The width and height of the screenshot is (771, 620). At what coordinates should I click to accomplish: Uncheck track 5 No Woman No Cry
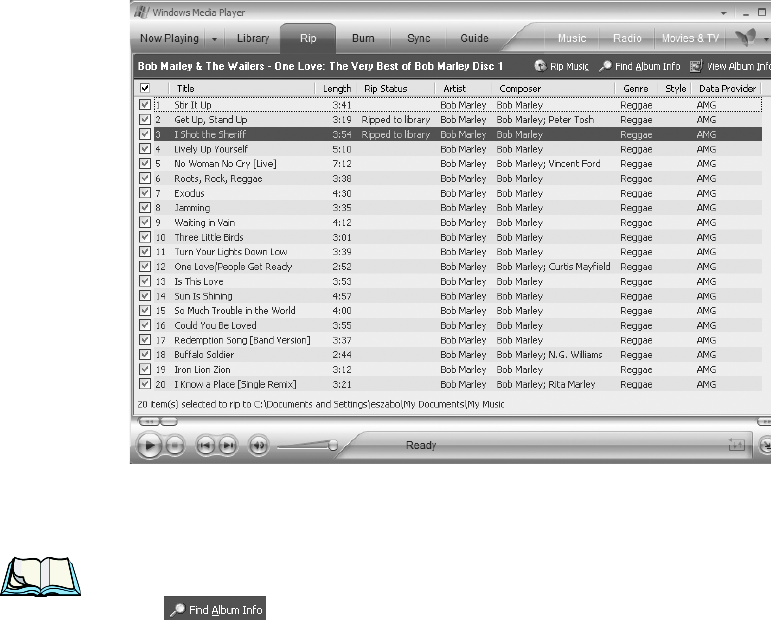point(145,163)
